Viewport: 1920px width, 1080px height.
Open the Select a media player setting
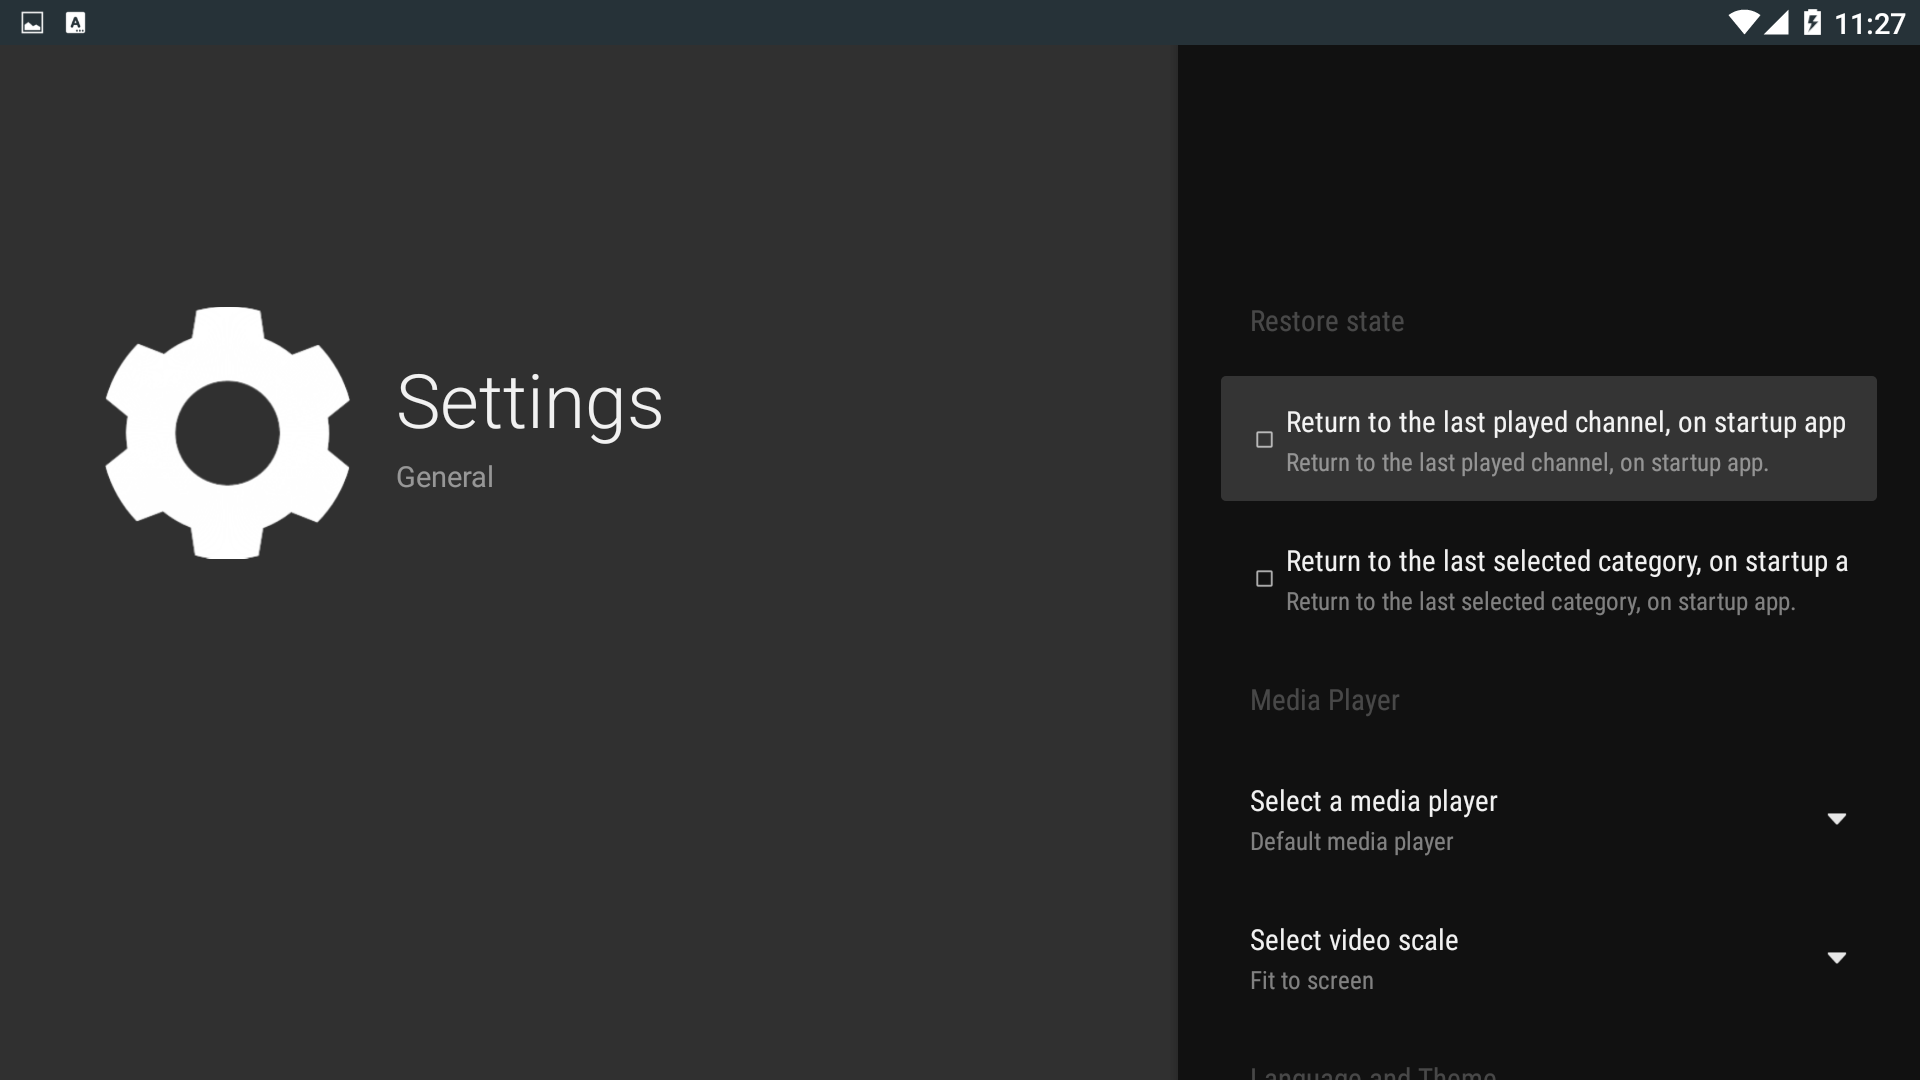(x=1373, y=801)
